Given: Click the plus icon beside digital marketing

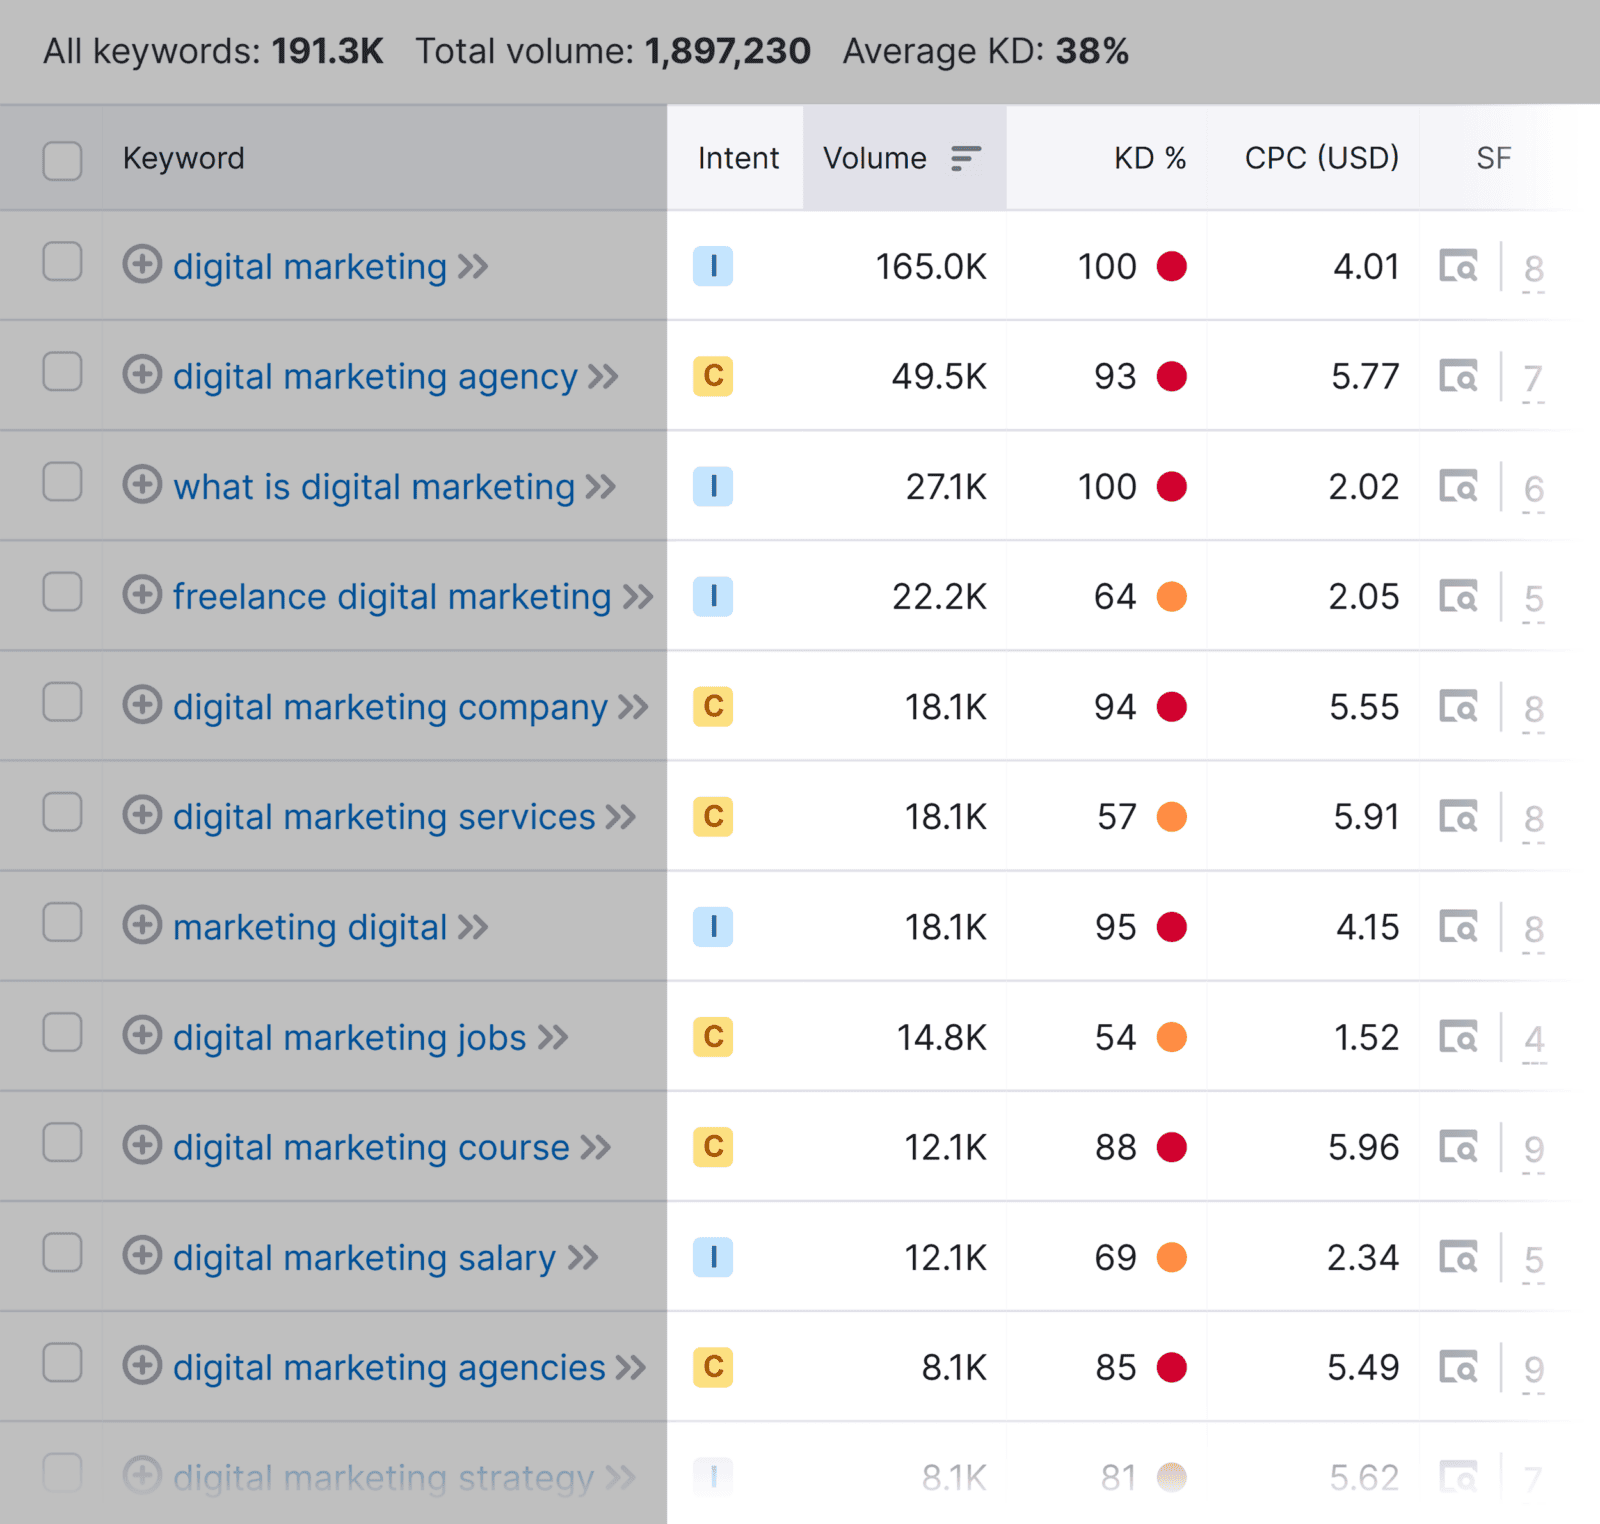Looking at the screenshot, I should coord(143,266).
